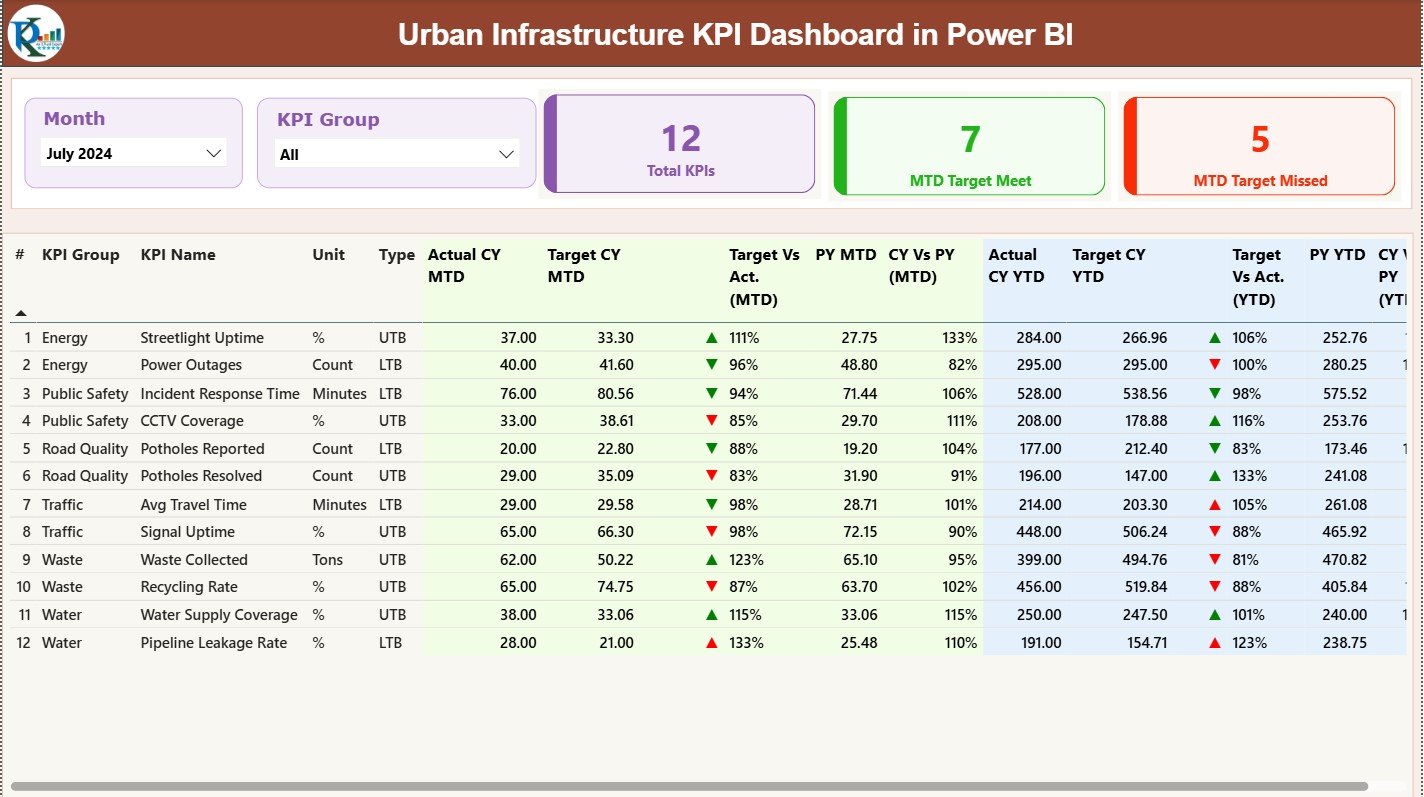Image resolution: width=1424 pixels, height=797 pixels.
Task: Click the red up-triangle on Pipeline Leakage Rate row
Action: tap(710, 642)
